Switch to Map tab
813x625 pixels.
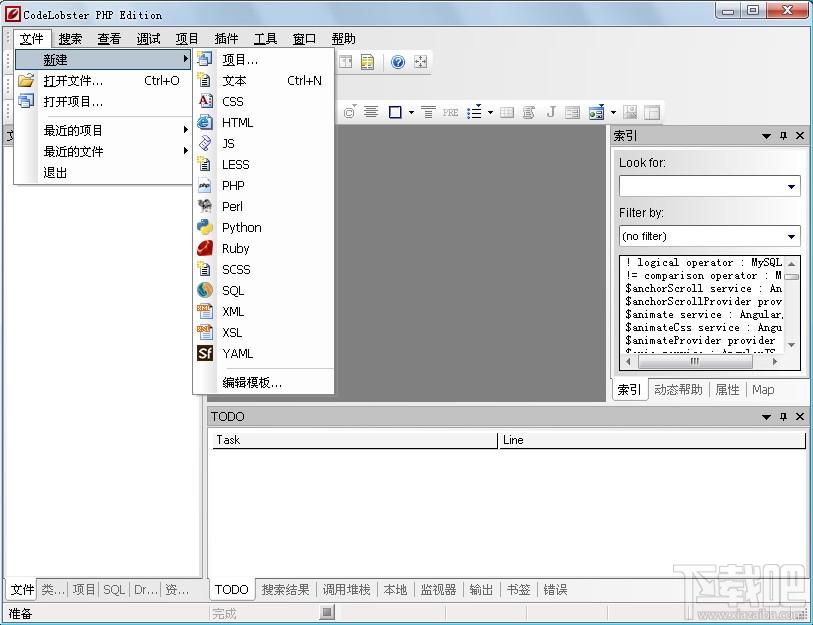(763, 390)
